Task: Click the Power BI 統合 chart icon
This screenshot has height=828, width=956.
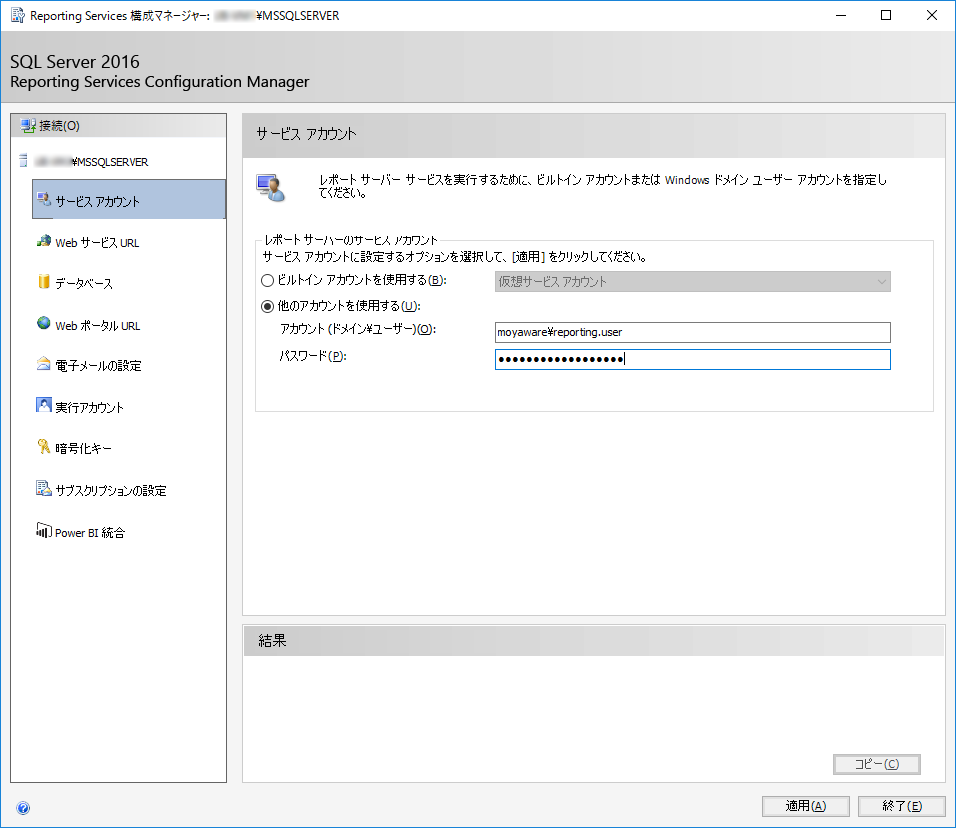Action: click(x=43, y=530)
